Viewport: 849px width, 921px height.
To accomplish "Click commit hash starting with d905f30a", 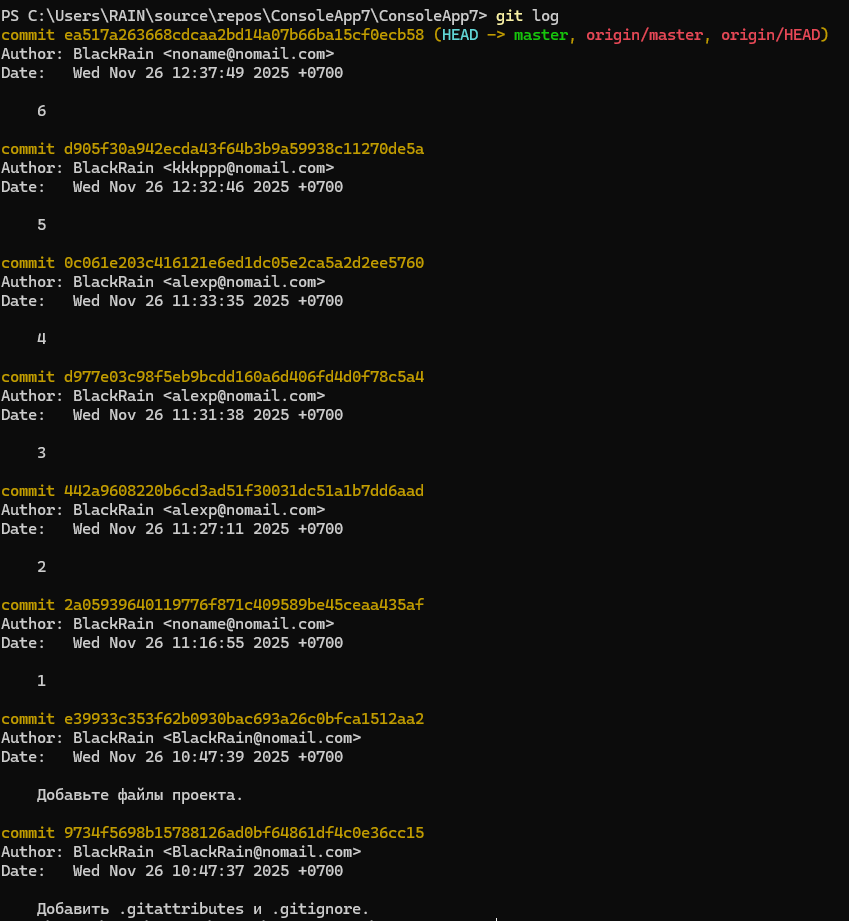I will (244, 149).
